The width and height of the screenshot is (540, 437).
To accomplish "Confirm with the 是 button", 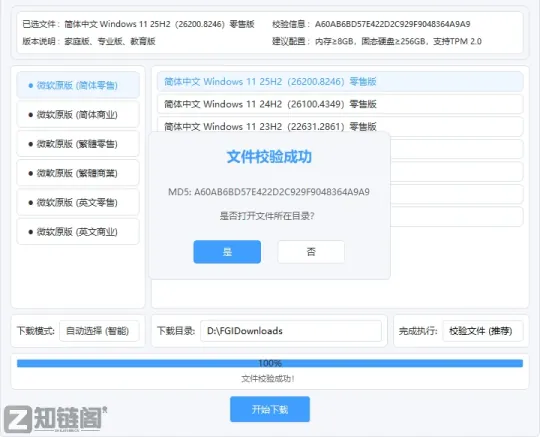I will [227, 252].
